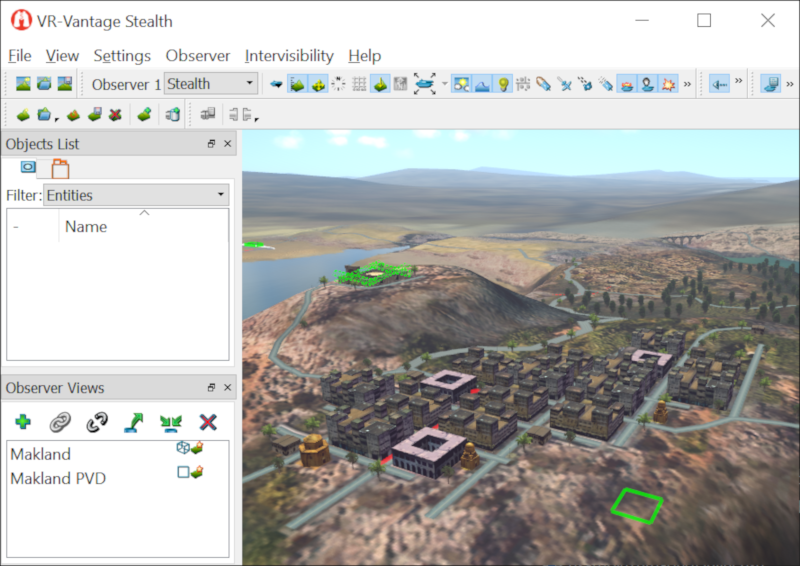The width and height of the screenshot is (800, 566).
Task: Click the blue dotted arrow toolbar button
Action: (x=719, y=84)
